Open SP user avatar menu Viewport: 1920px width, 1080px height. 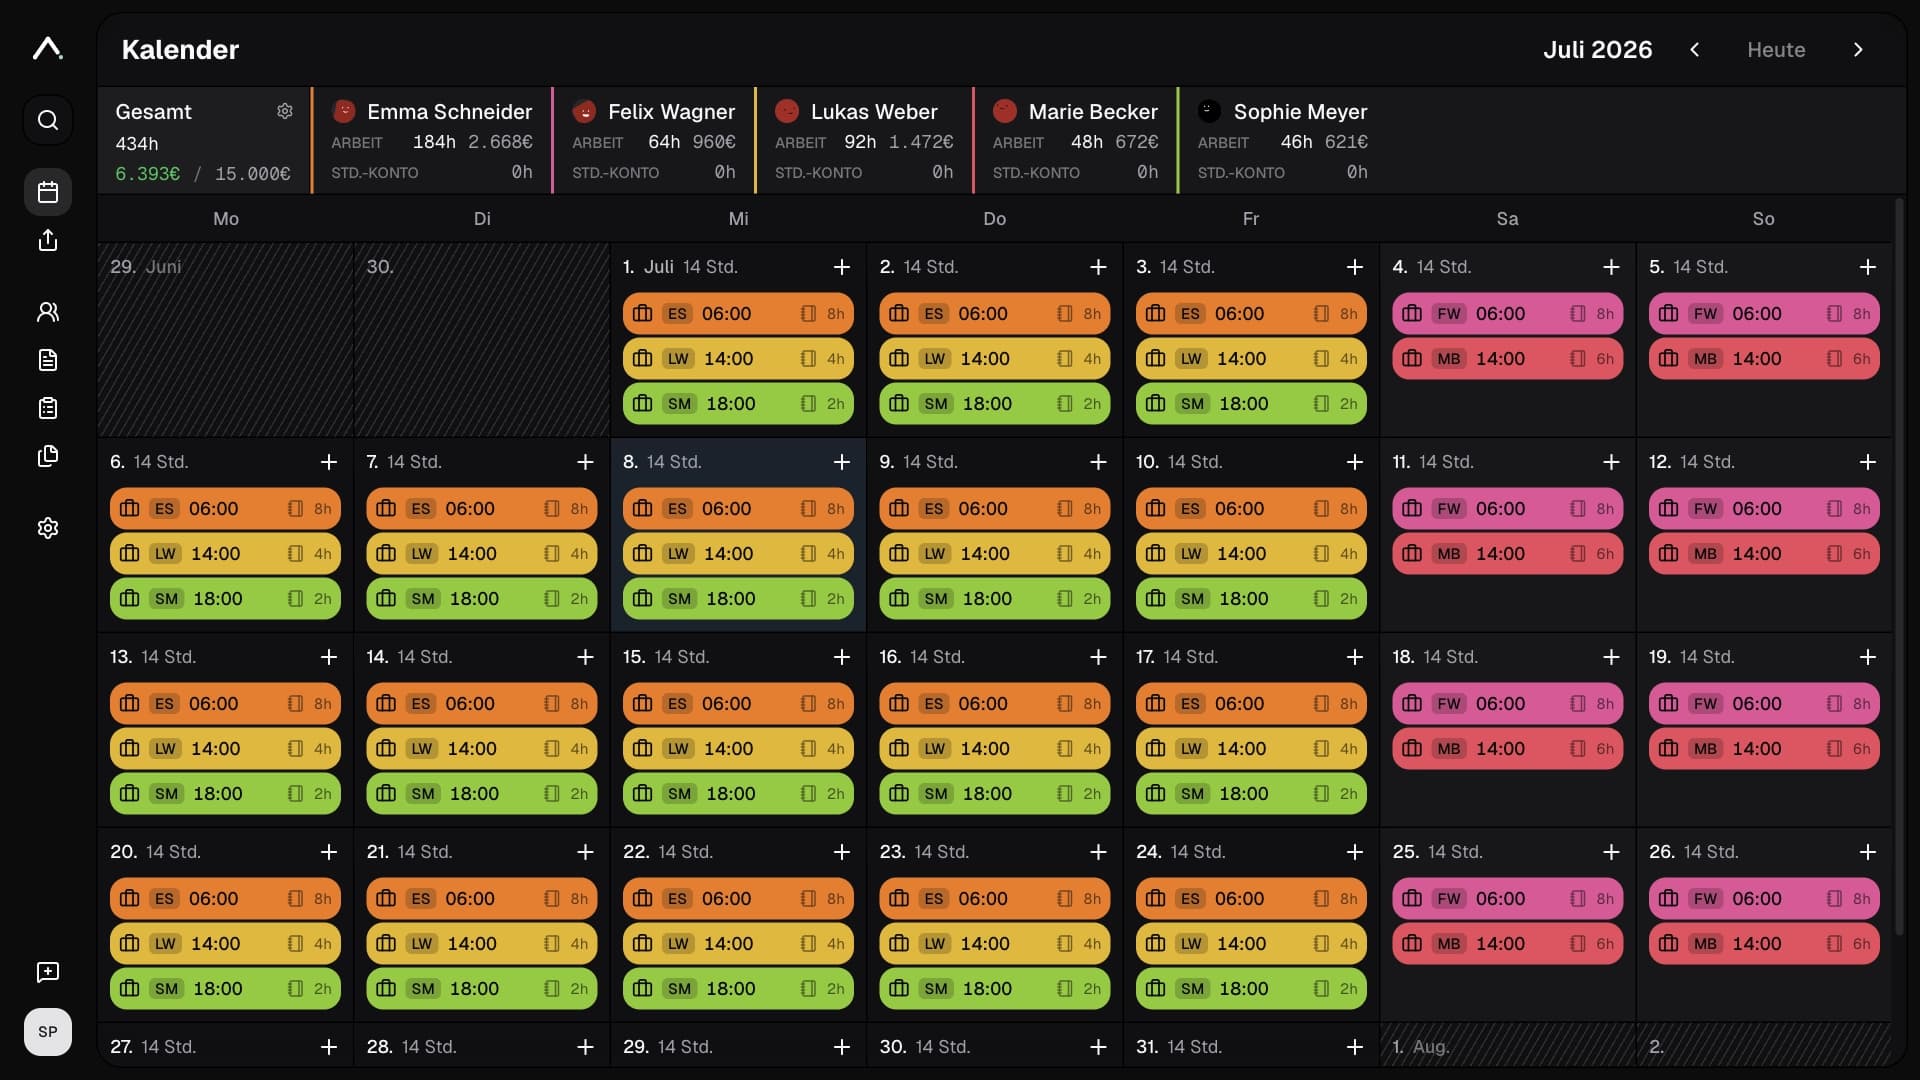click(48, 1032)
